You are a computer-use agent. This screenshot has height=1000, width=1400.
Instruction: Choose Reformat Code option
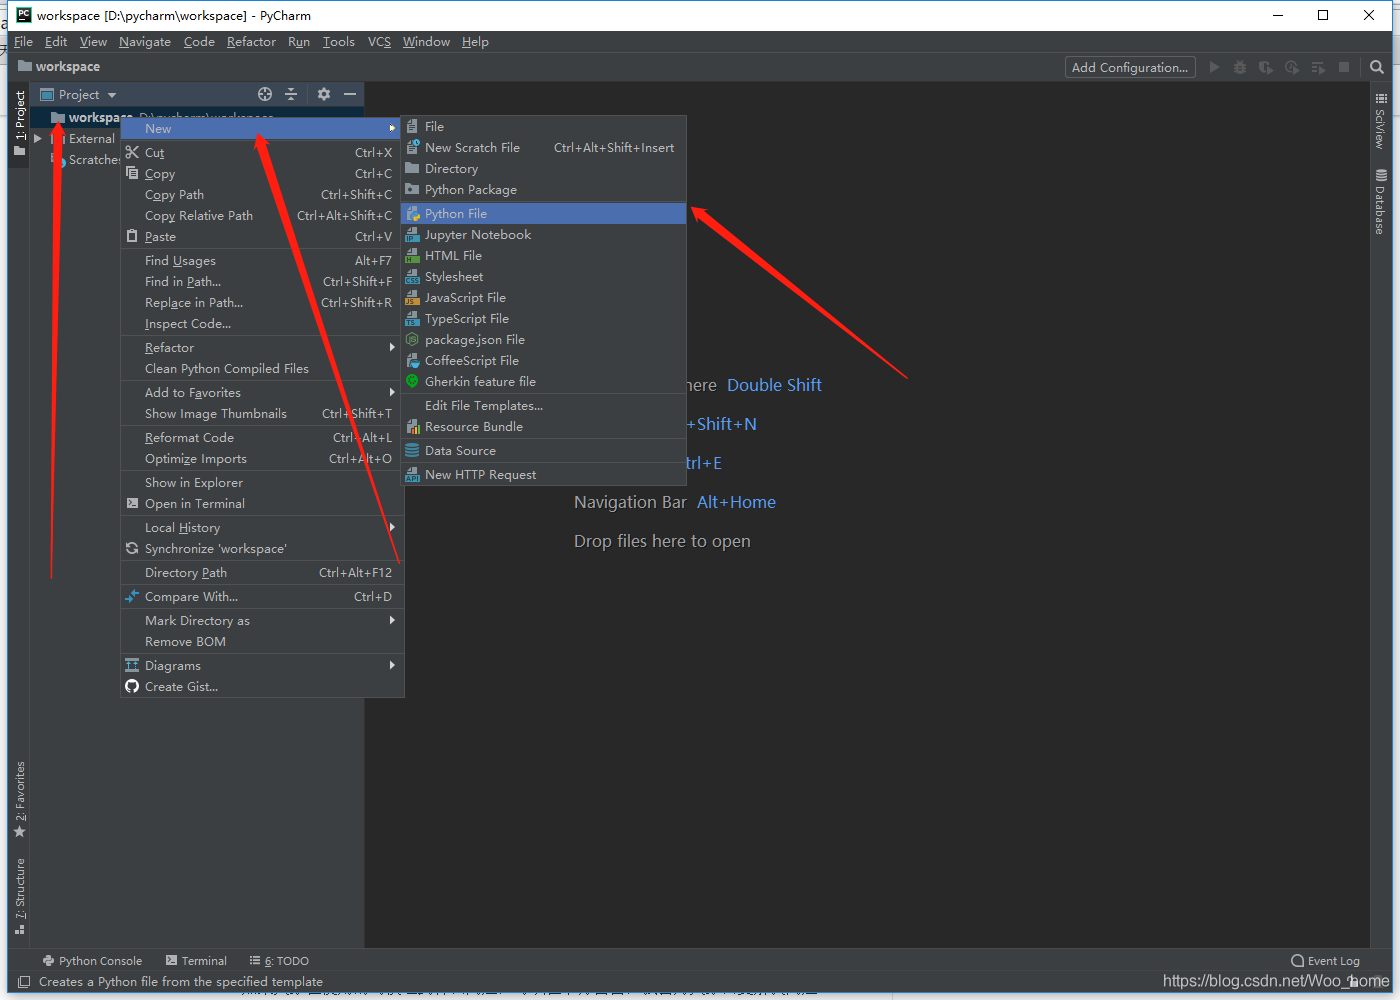click(262, 438)
